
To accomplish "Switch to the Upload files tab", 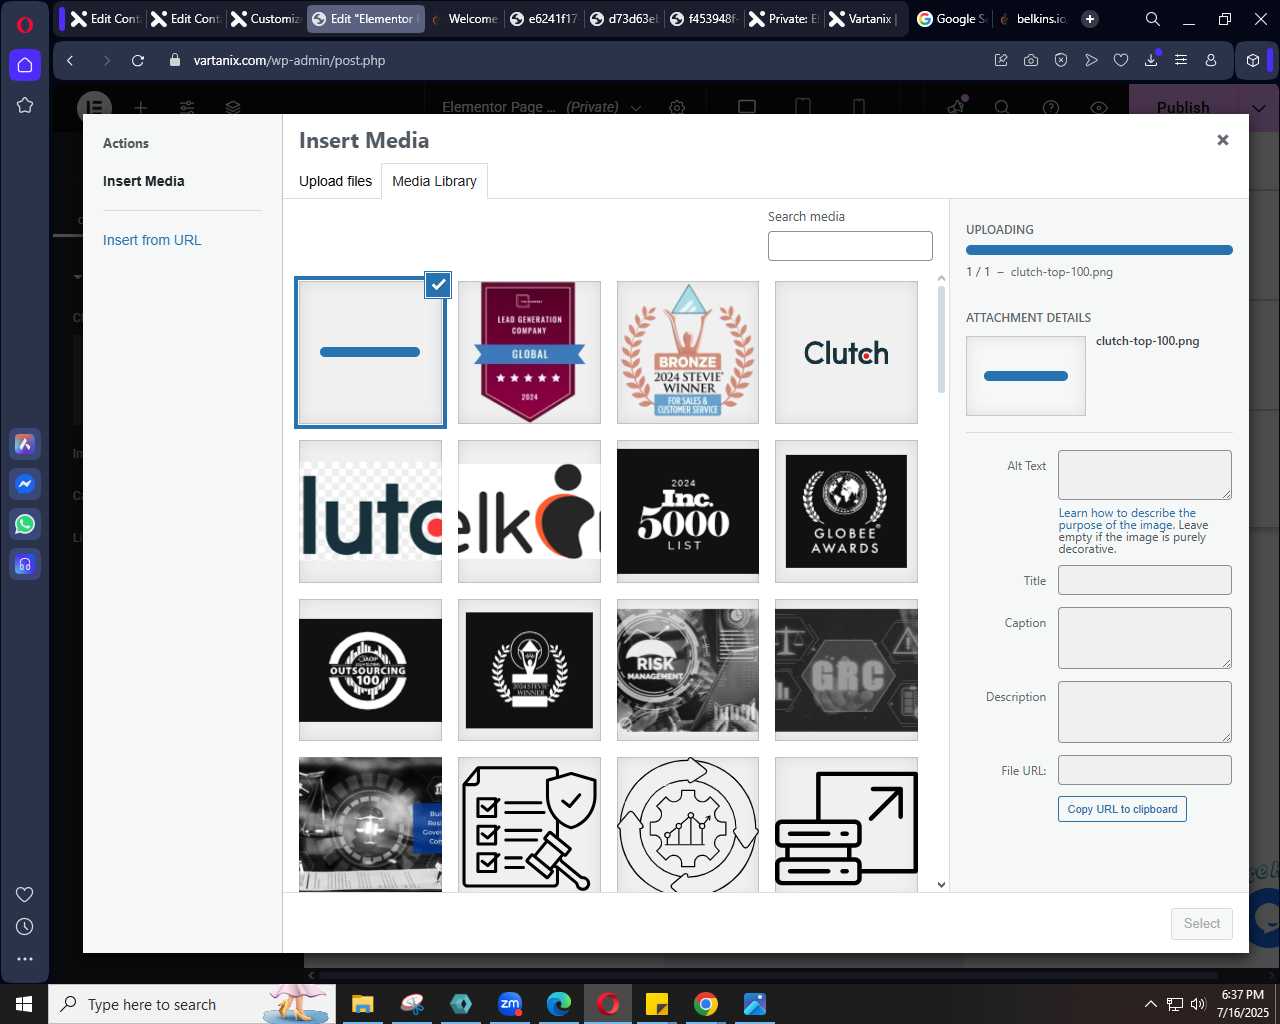I will click(x=335, y=181).
